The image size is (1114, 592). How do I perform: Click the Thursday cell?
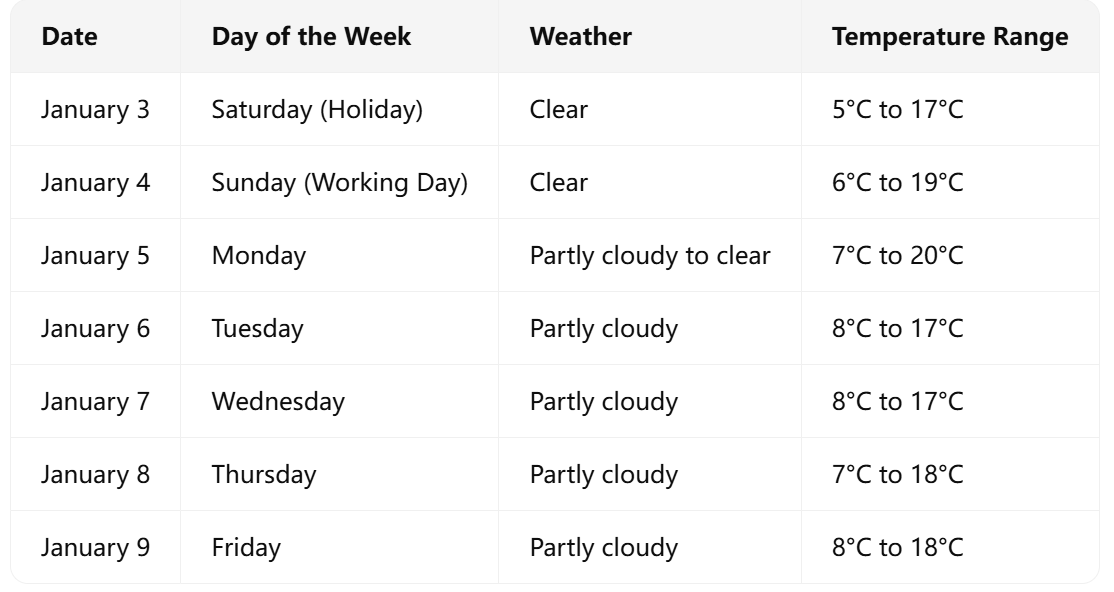[x=263, y=474]
